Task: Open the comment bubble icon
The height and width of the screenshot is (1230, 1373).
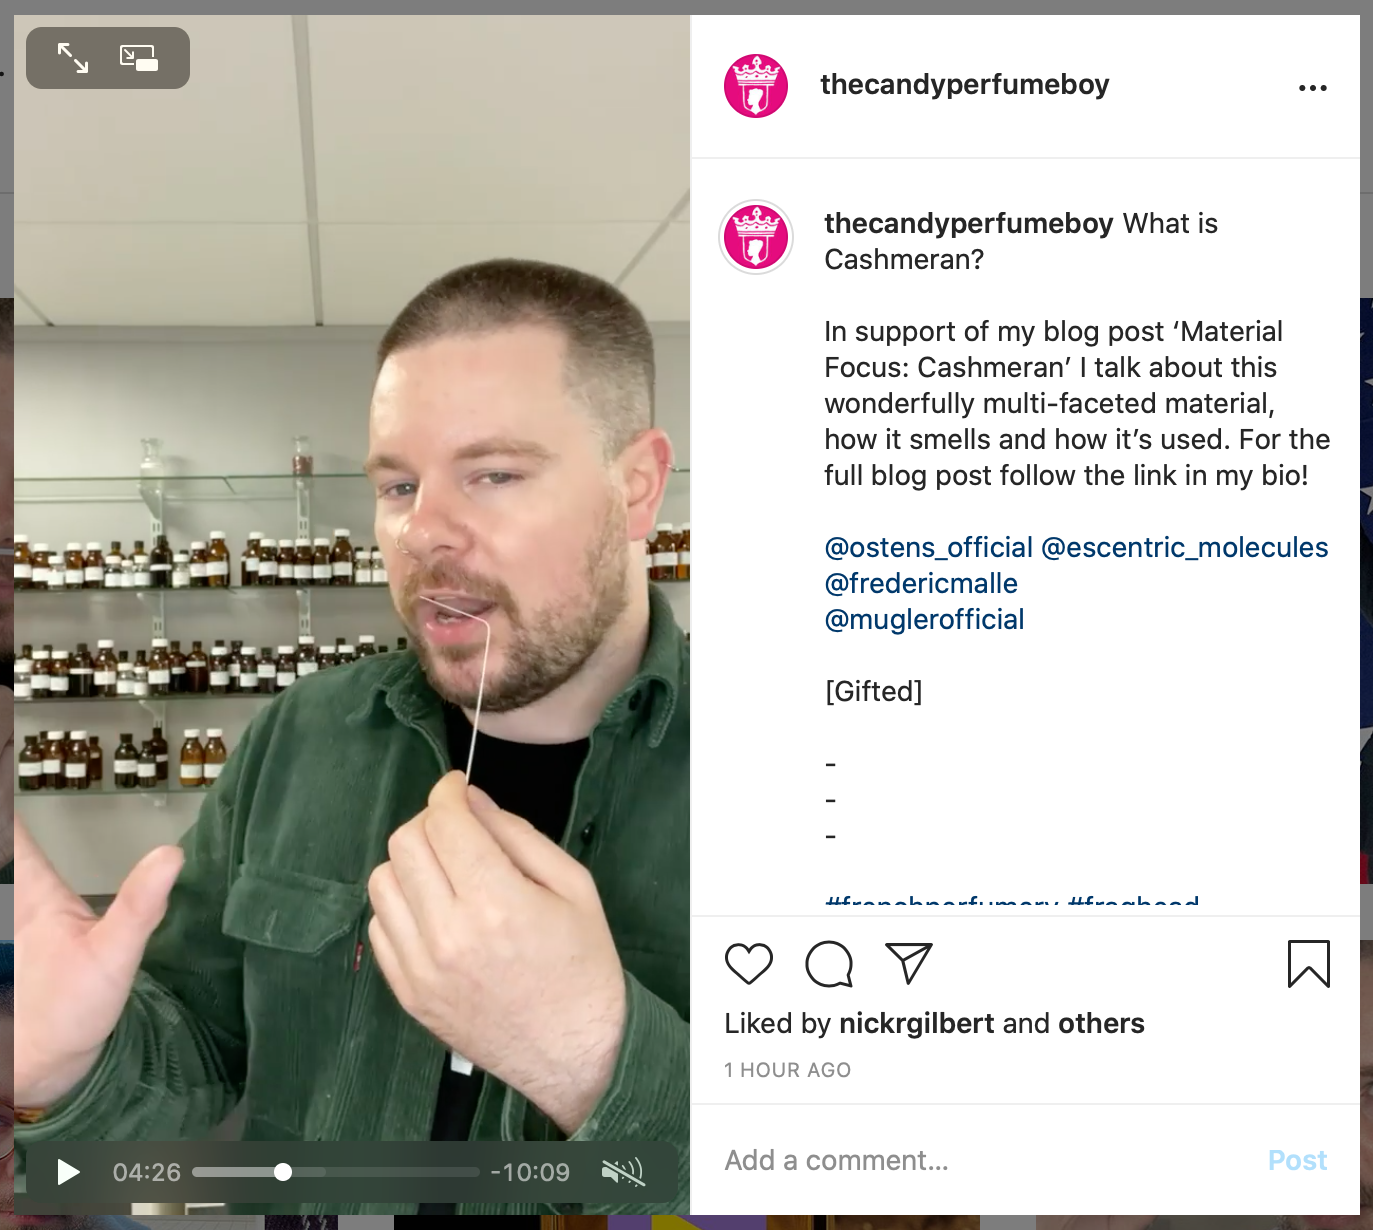Action: pos(829,964)
